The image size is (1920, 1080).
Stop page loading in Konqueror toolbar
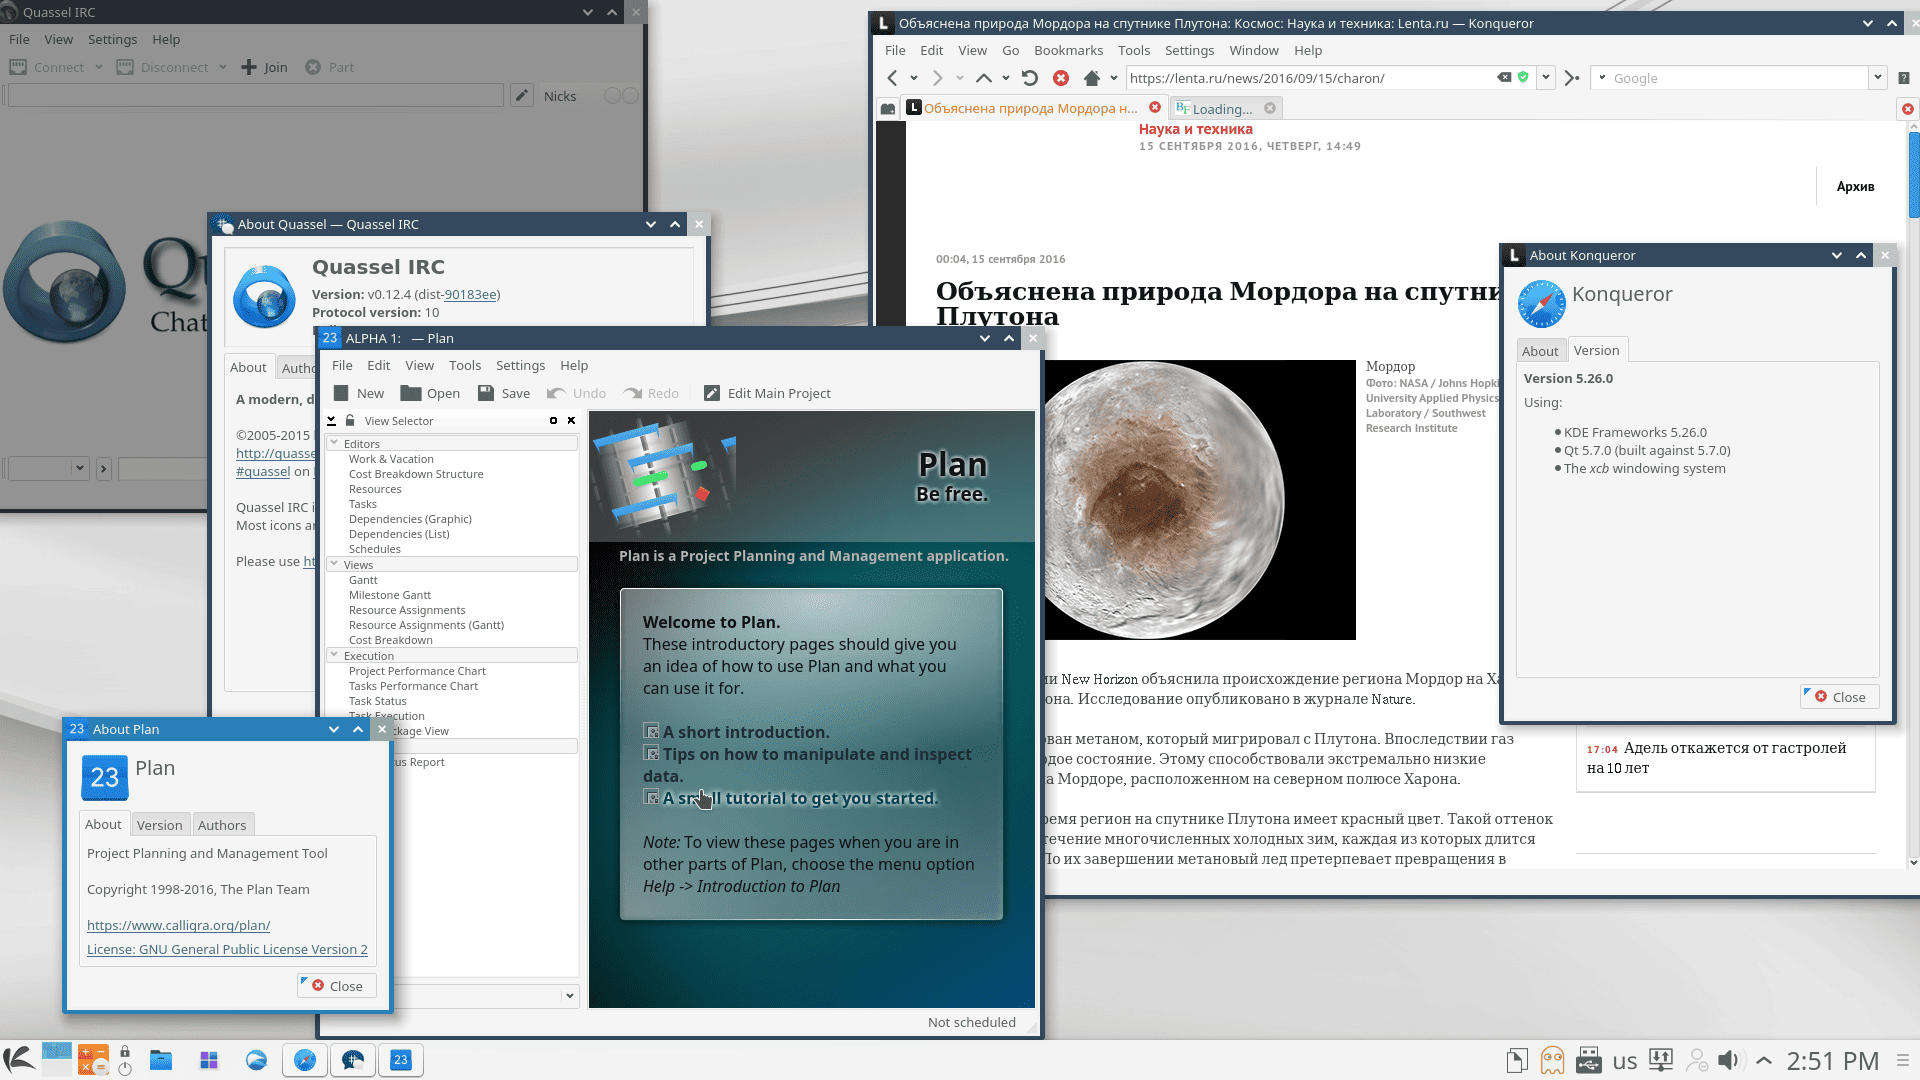point(1061,78)
